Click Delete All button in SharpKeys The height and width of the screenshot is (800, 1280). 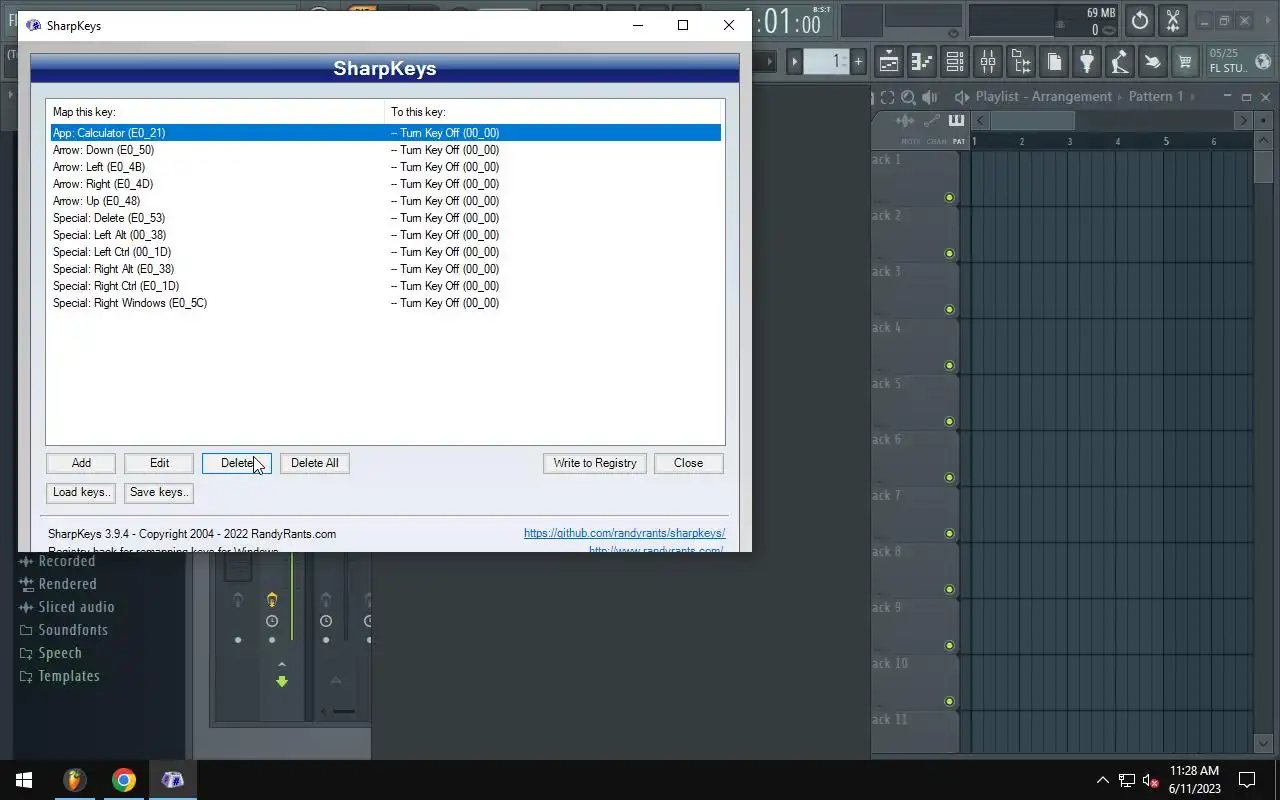[x=315, y=463]
